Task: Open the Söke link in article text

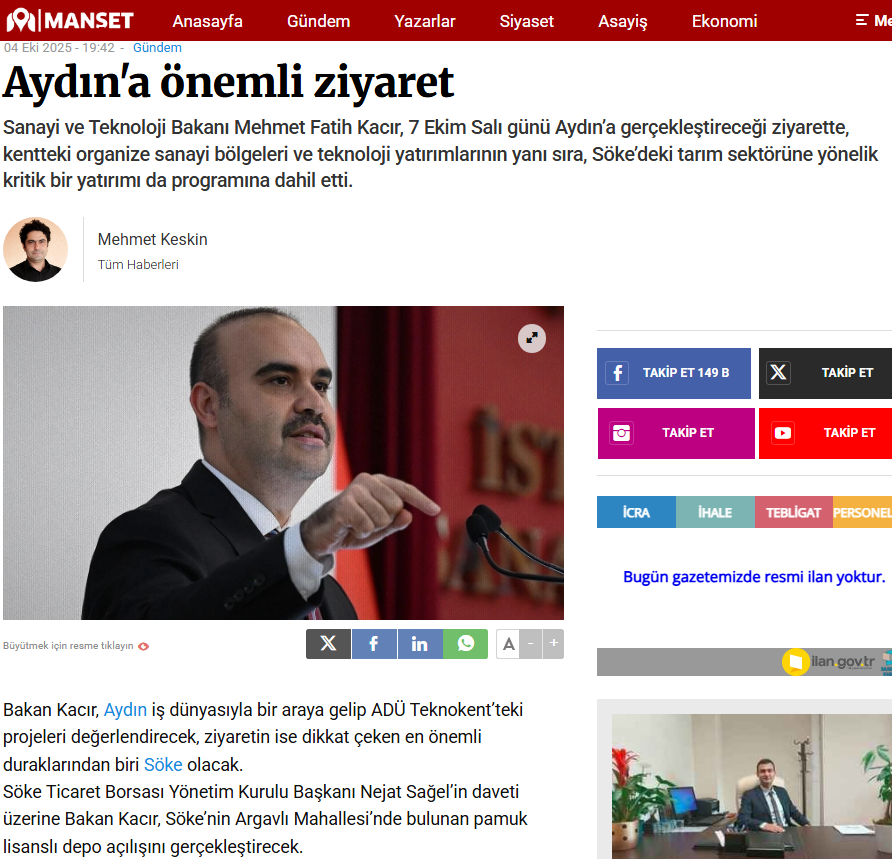Action: coord(163,765)
